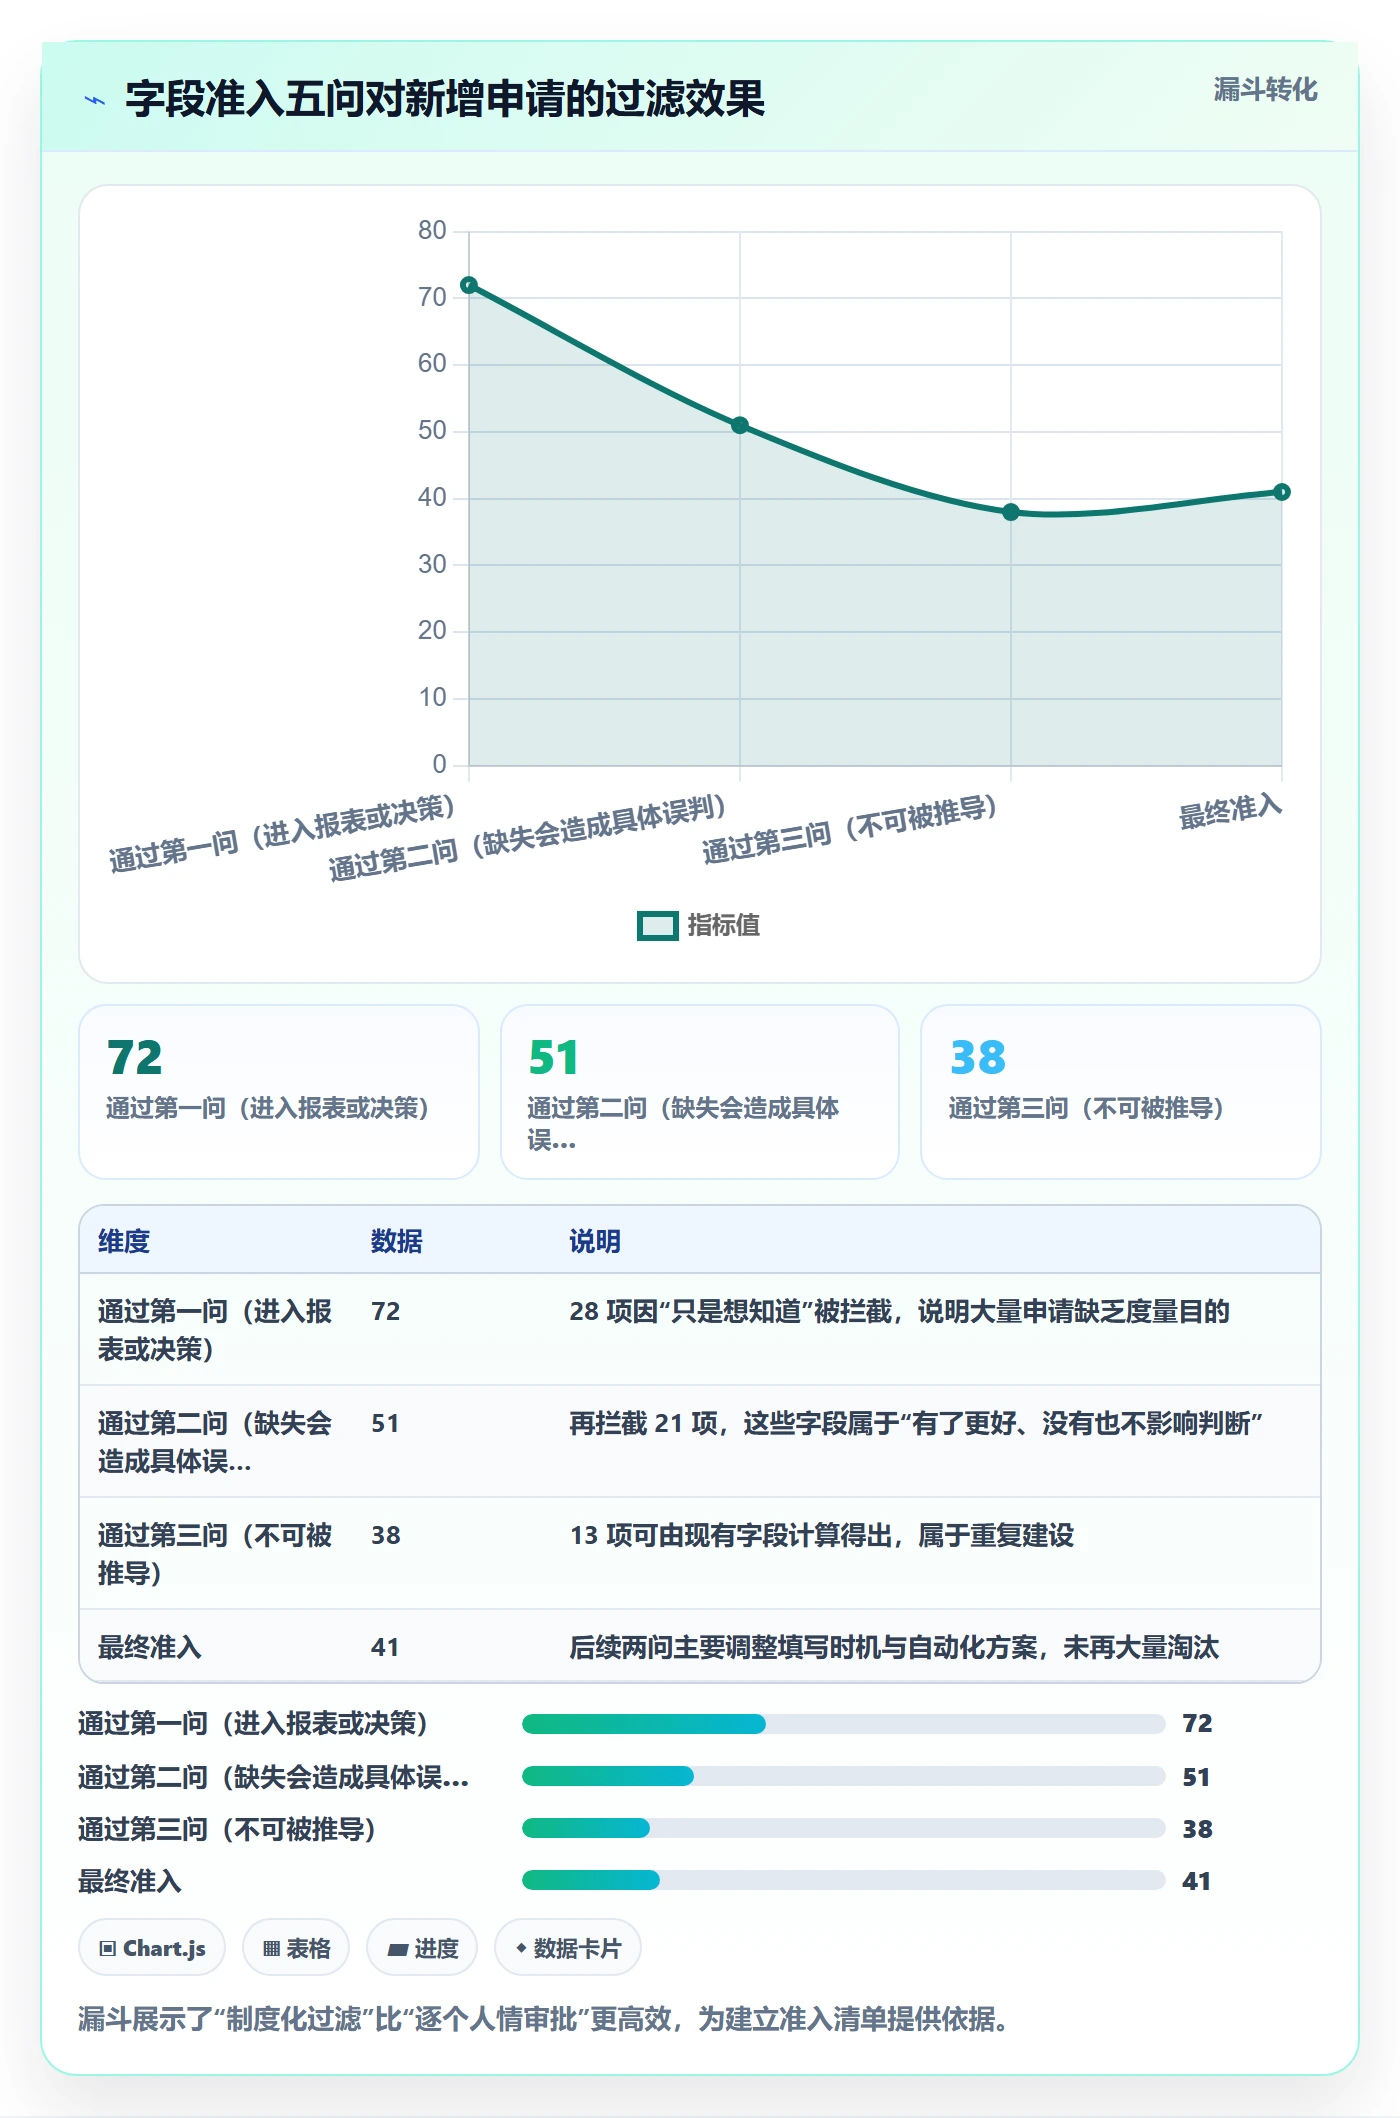Click the 数据 column header
The height and width of the screenshot is (2118, 1400).
tap(397, 1241)
